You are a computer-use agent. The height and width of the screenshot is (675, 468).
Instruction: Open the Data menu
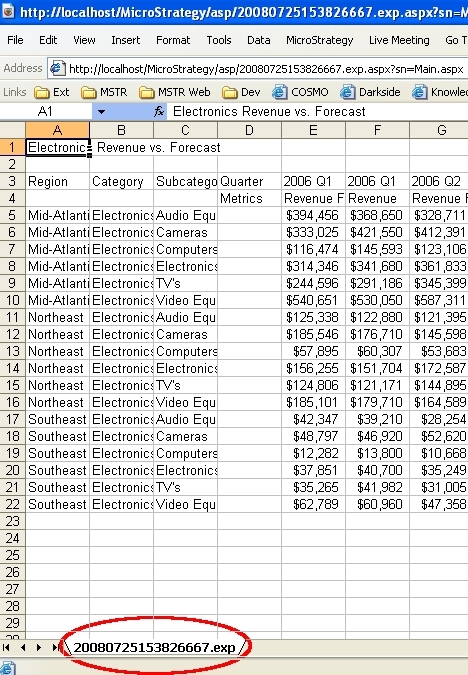click(258, 40)
